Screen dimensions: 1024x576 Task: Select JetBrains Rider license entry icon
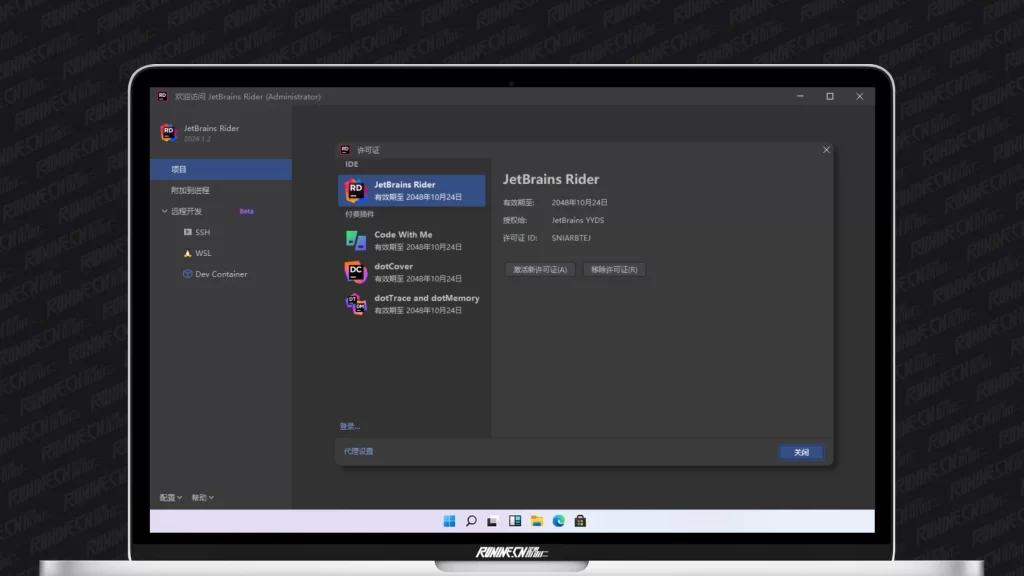click(355, 190)
